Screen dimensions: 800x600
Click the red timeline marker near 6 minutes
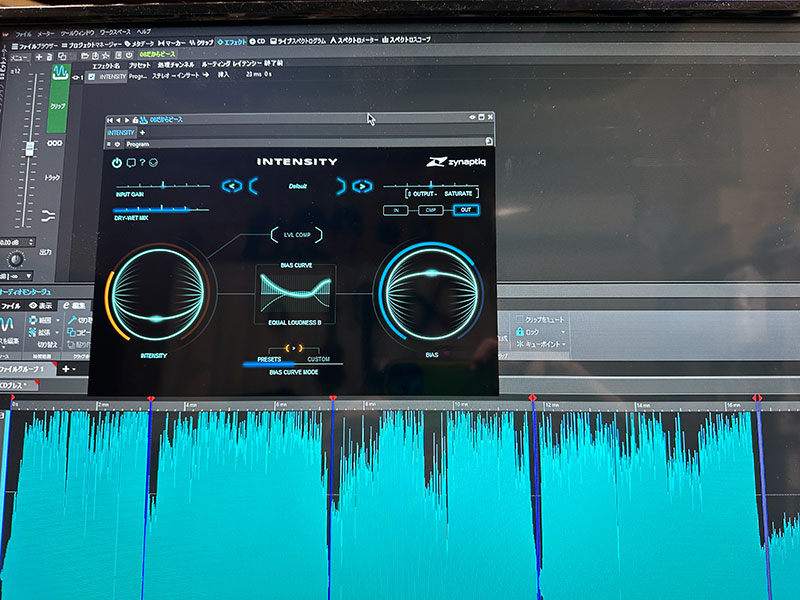pos(333,398)
